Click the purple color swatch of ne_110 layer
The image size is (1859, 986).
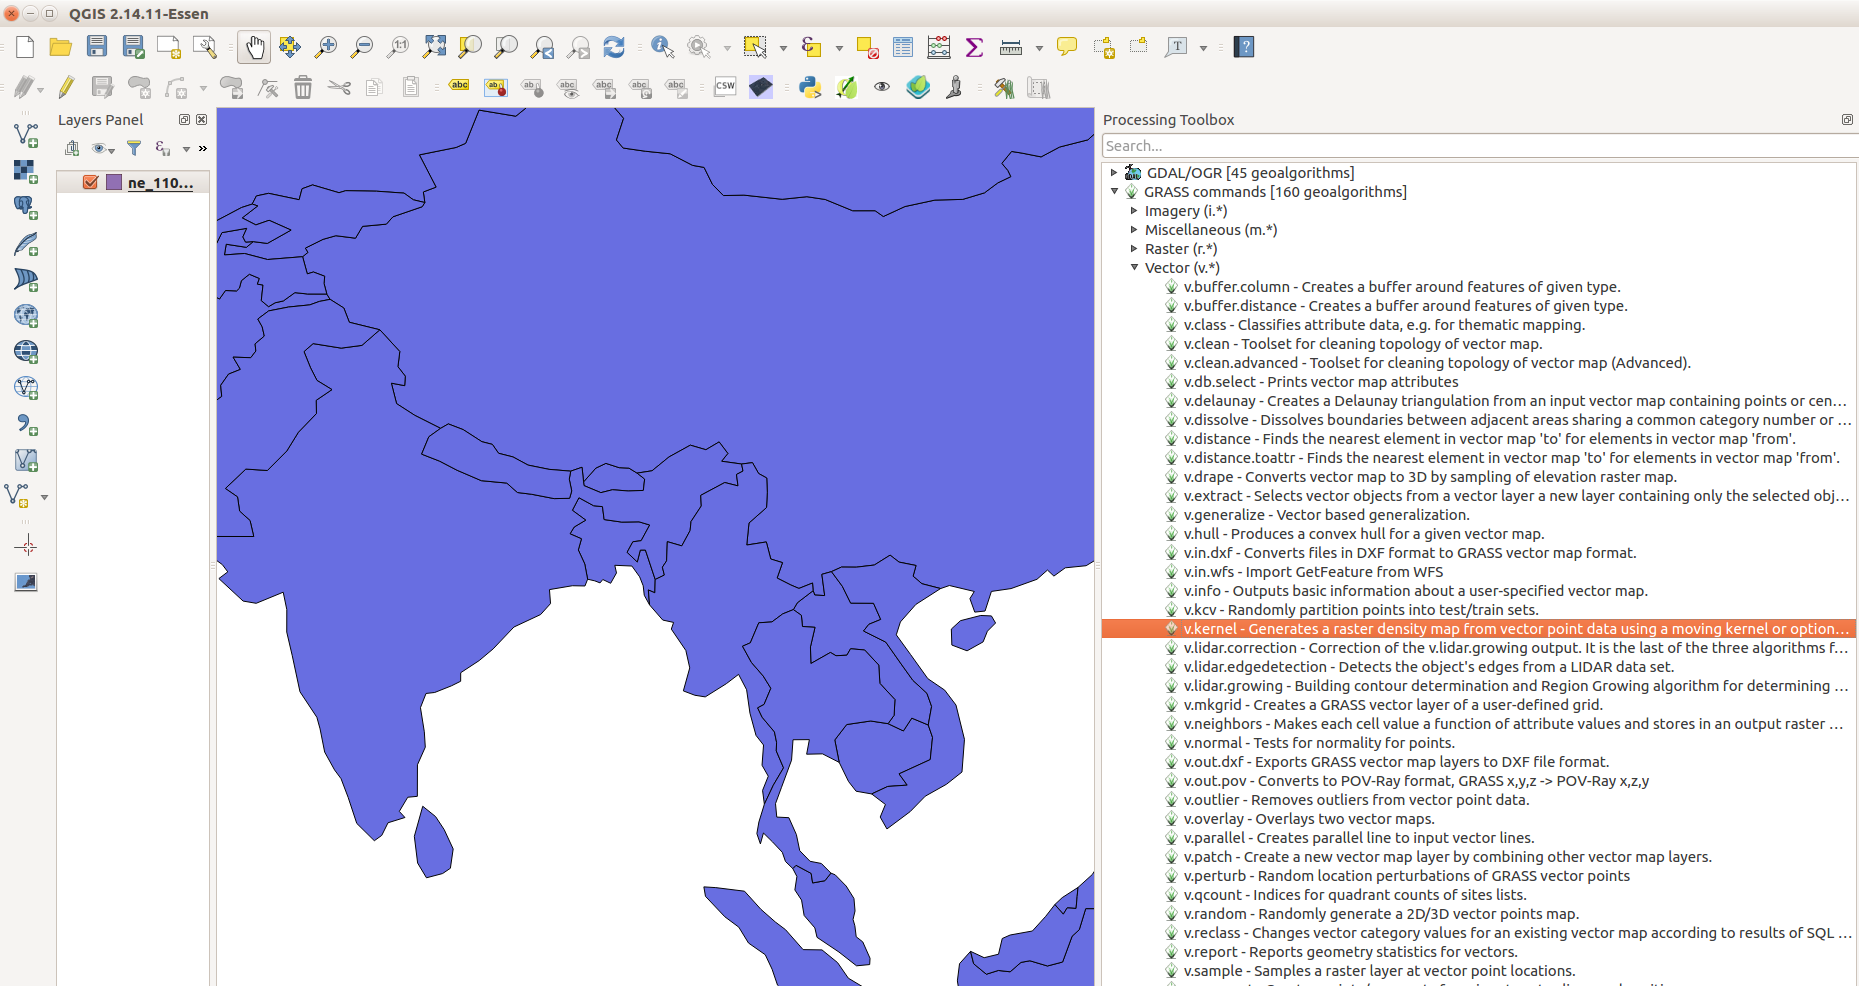coord(114,182)
